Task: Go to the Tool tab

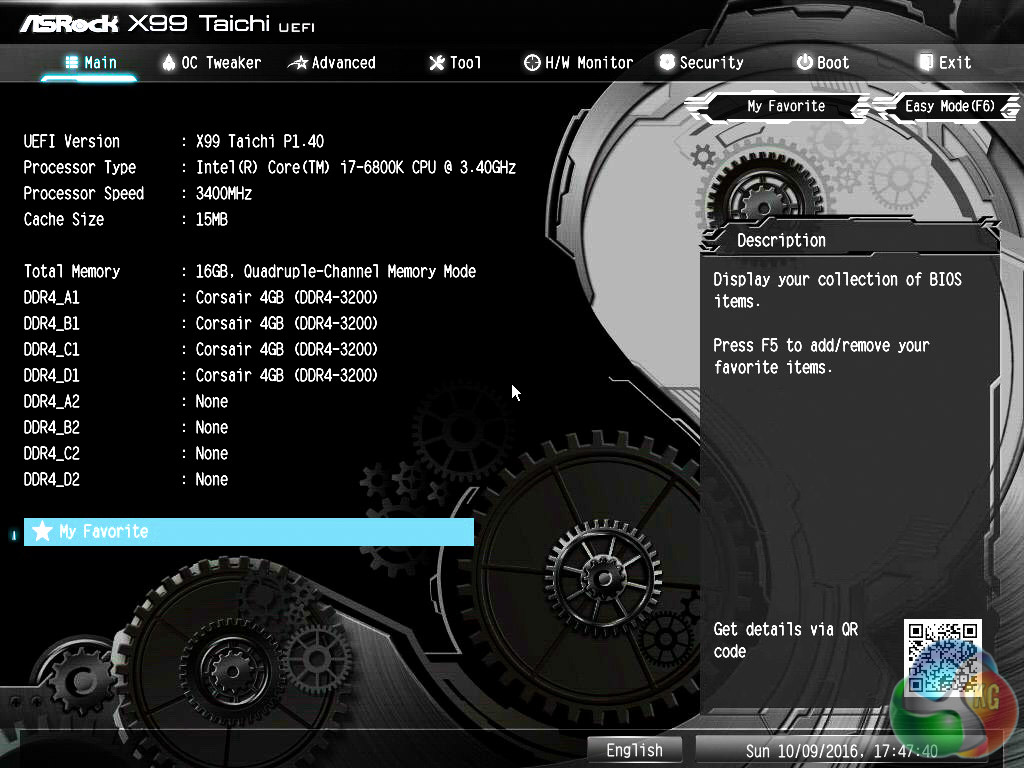Action: click(455, 63)
